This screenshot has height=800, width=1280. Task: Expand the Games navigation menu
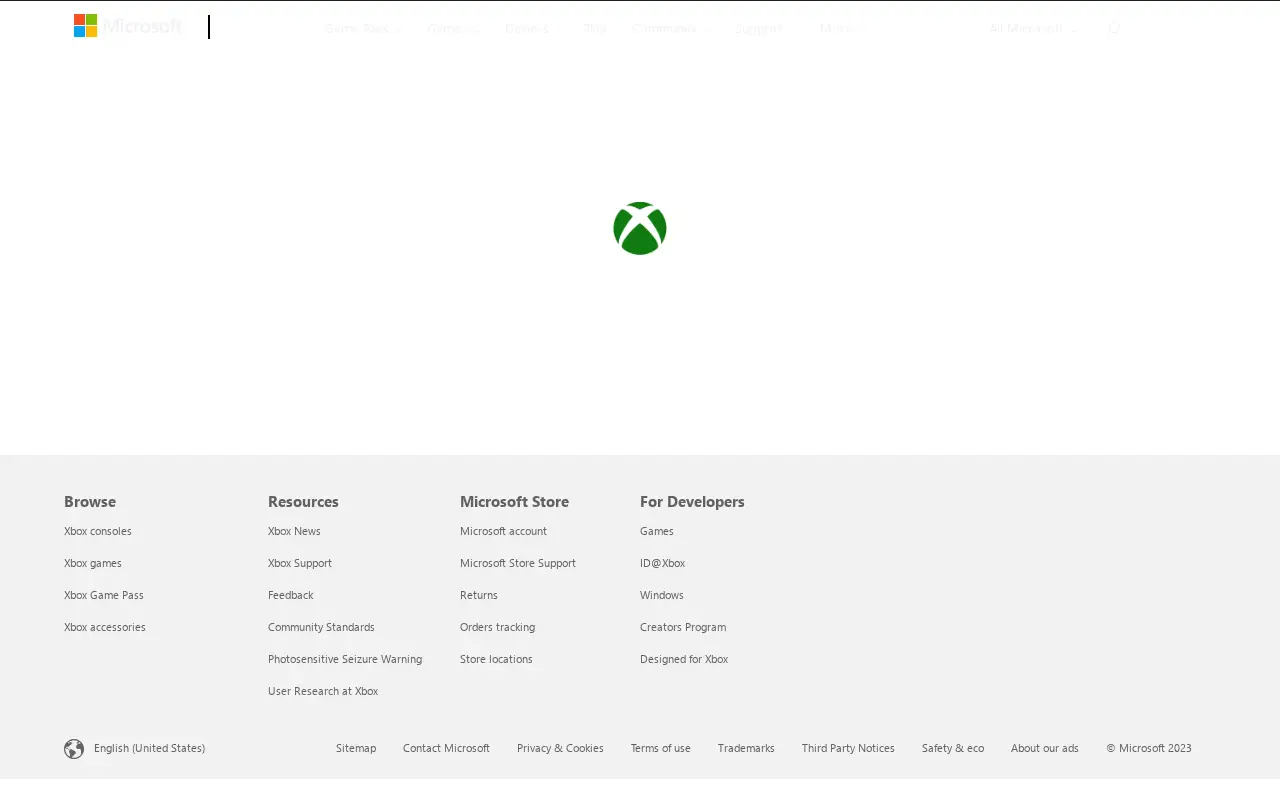point(453,28)
